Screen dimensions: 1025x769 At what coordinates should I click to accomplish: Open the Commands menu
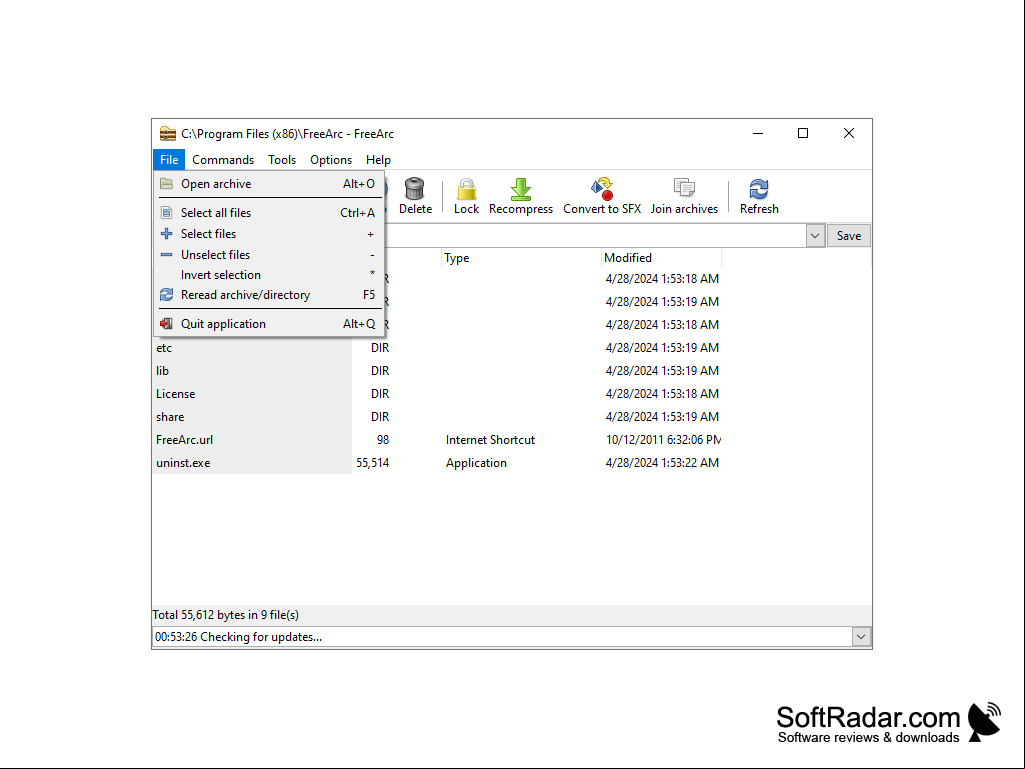223,160
